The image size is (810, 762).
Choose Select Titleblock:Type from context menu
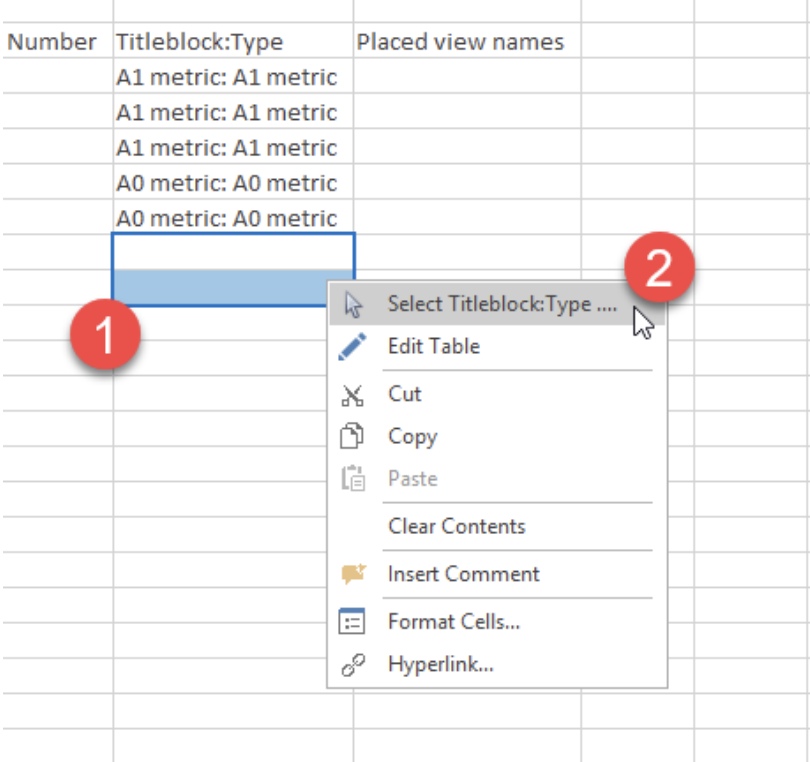click(x=497, y=304)
